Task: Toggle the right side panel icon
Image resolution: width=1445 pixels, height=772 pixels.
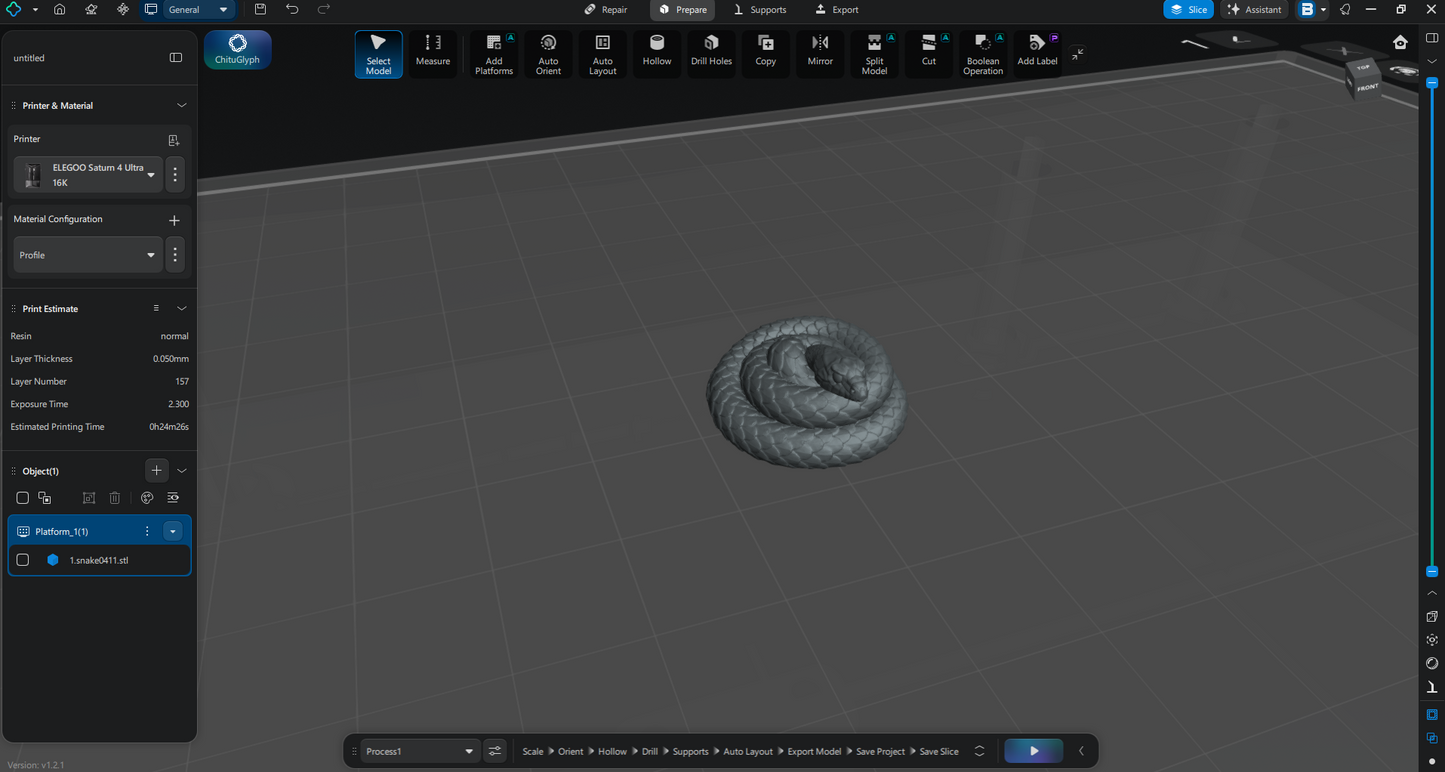Action: [1432, 38]
